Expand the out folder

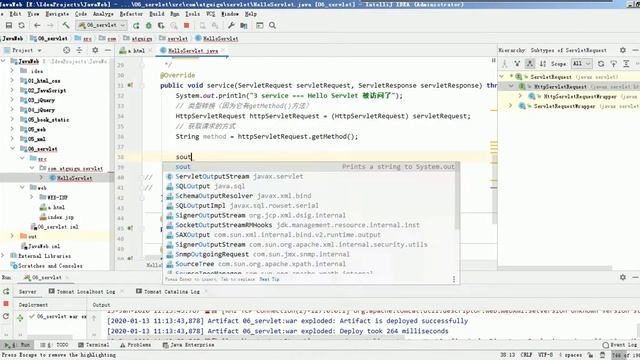[x=12, y=236]
